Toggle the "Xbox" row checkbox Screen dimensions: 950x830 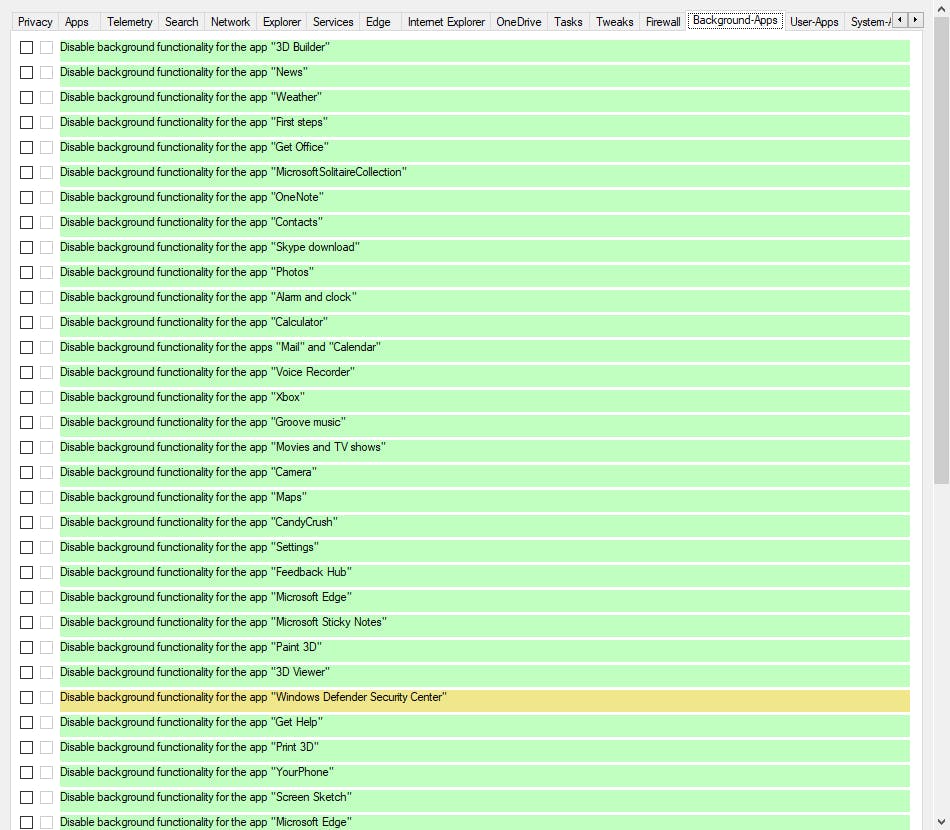tap(26, 397)
